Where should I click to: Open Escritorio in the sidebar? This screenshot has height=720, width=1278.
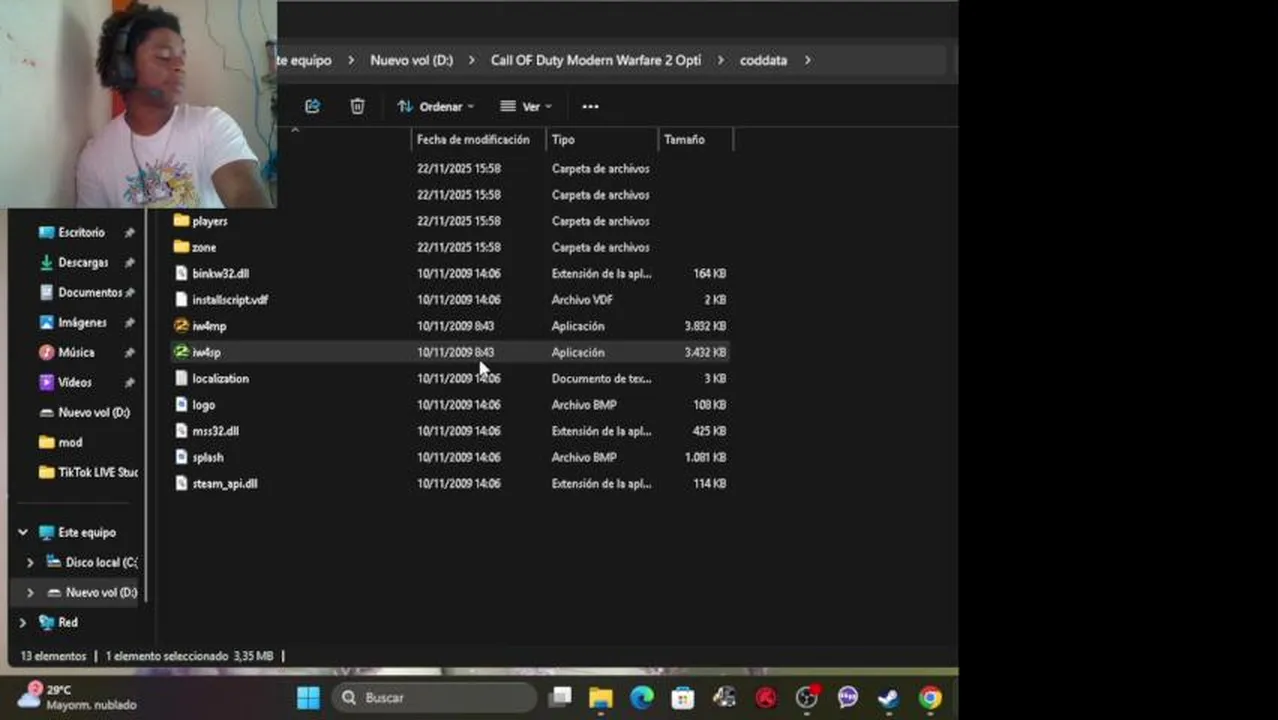80,232
